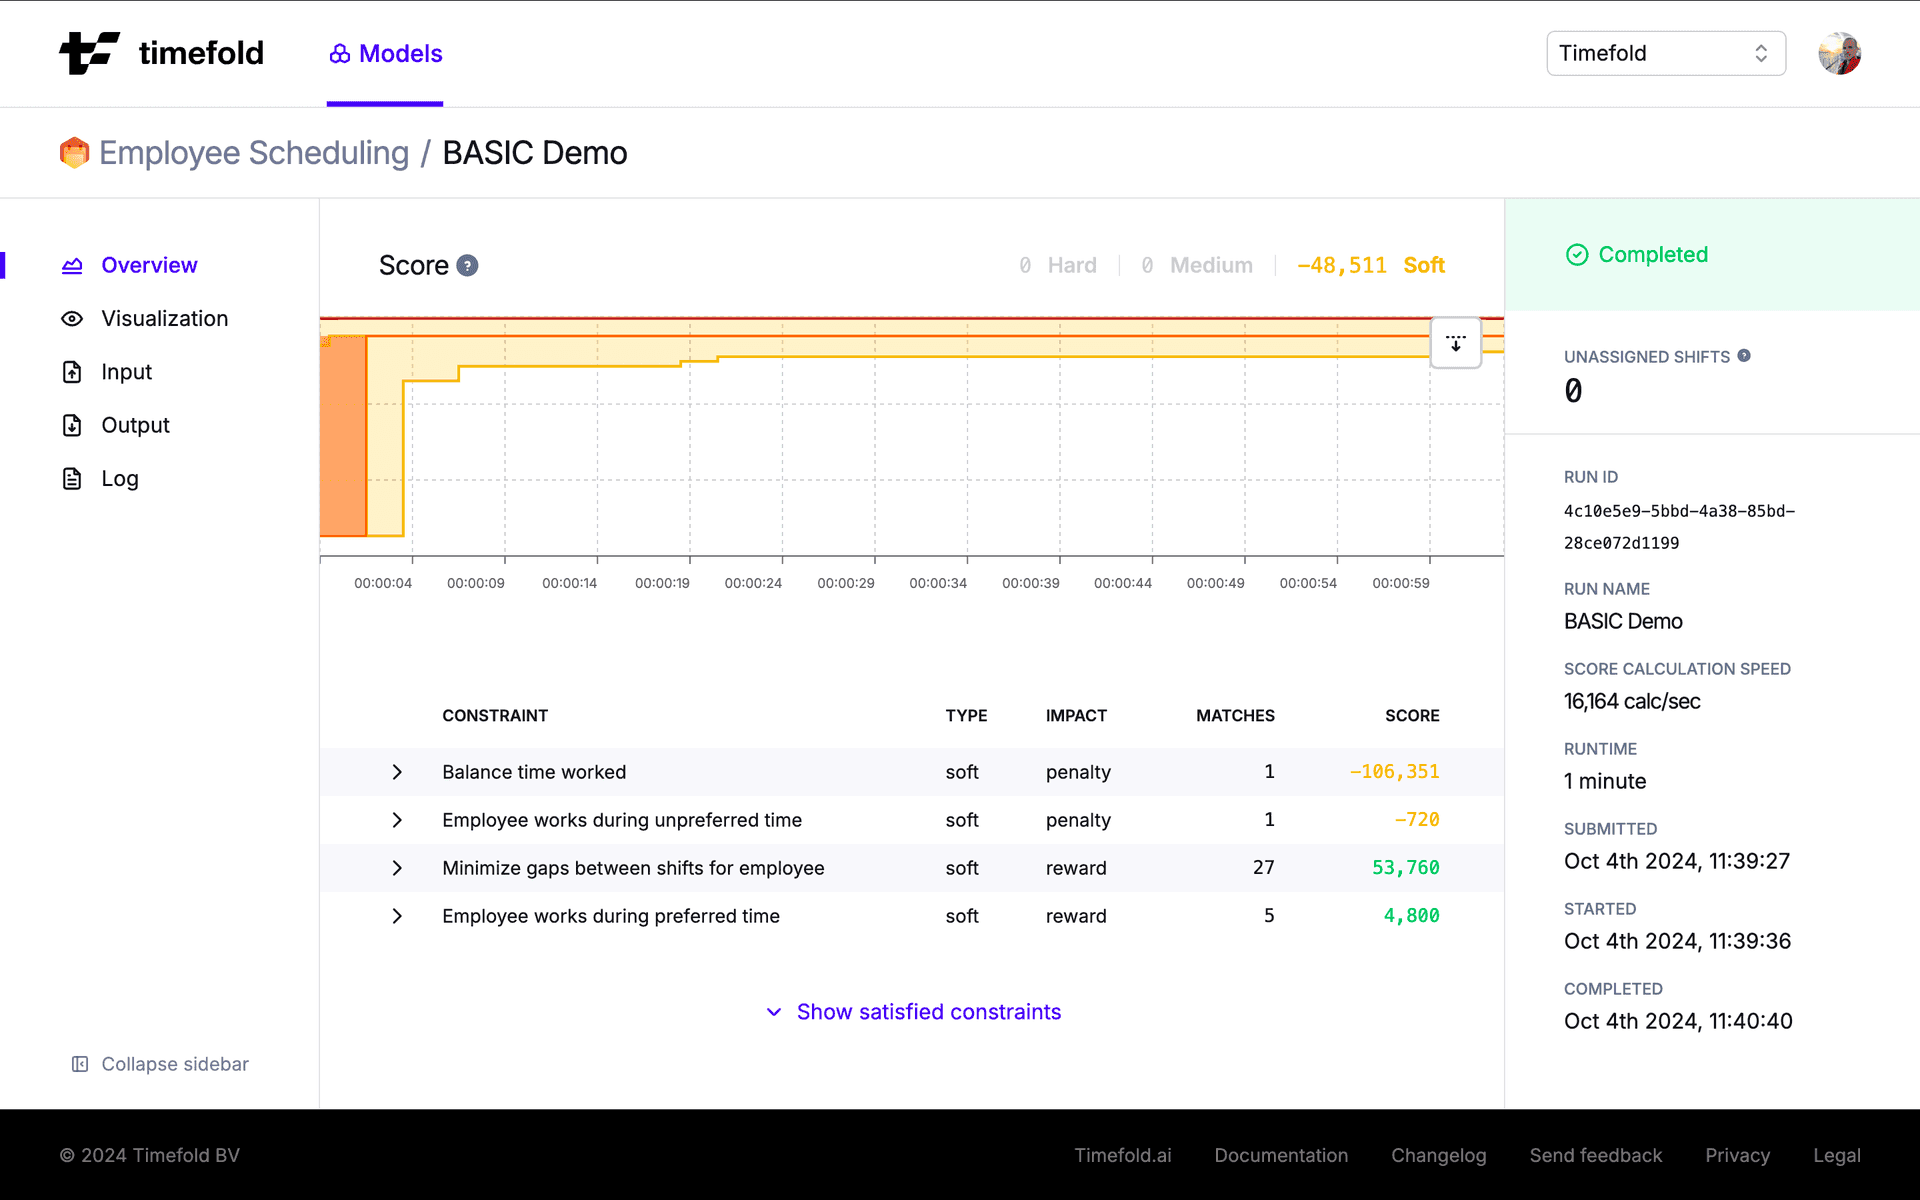
Task: Open Employee Scheduling breadcrumb link
Action: pyautogui.click(x=253, y=152)
